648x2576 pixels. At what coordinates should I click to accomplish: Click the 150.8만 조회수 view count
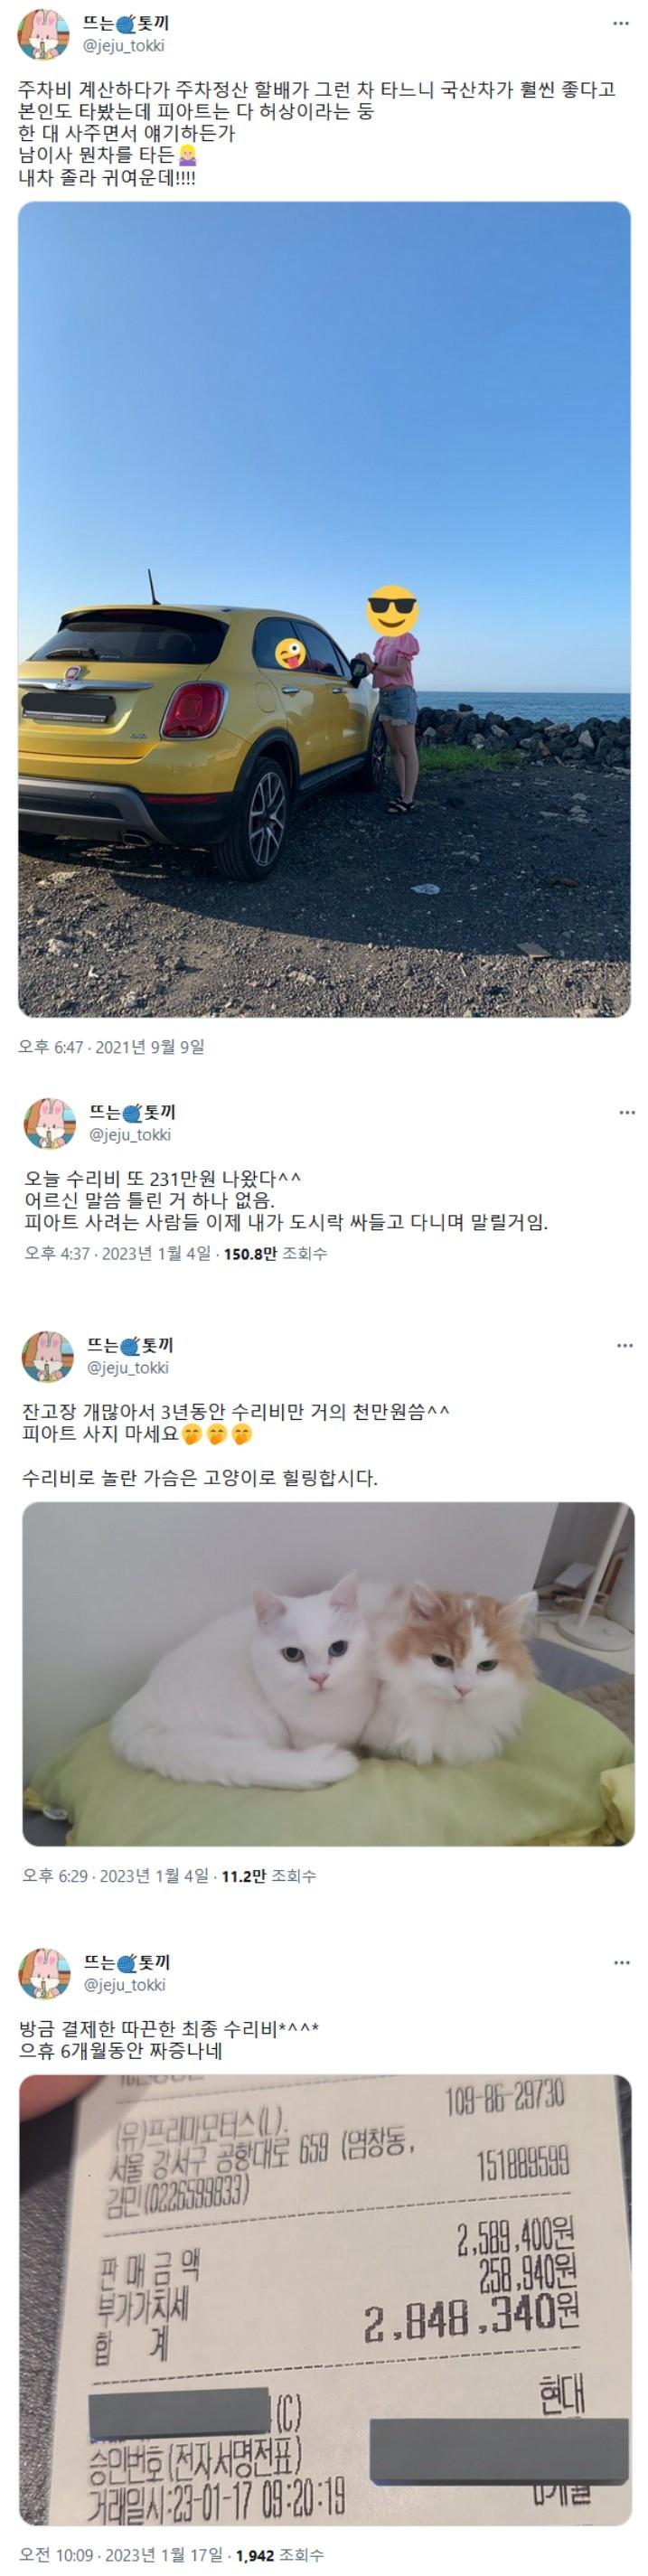tap(275, 1254)
